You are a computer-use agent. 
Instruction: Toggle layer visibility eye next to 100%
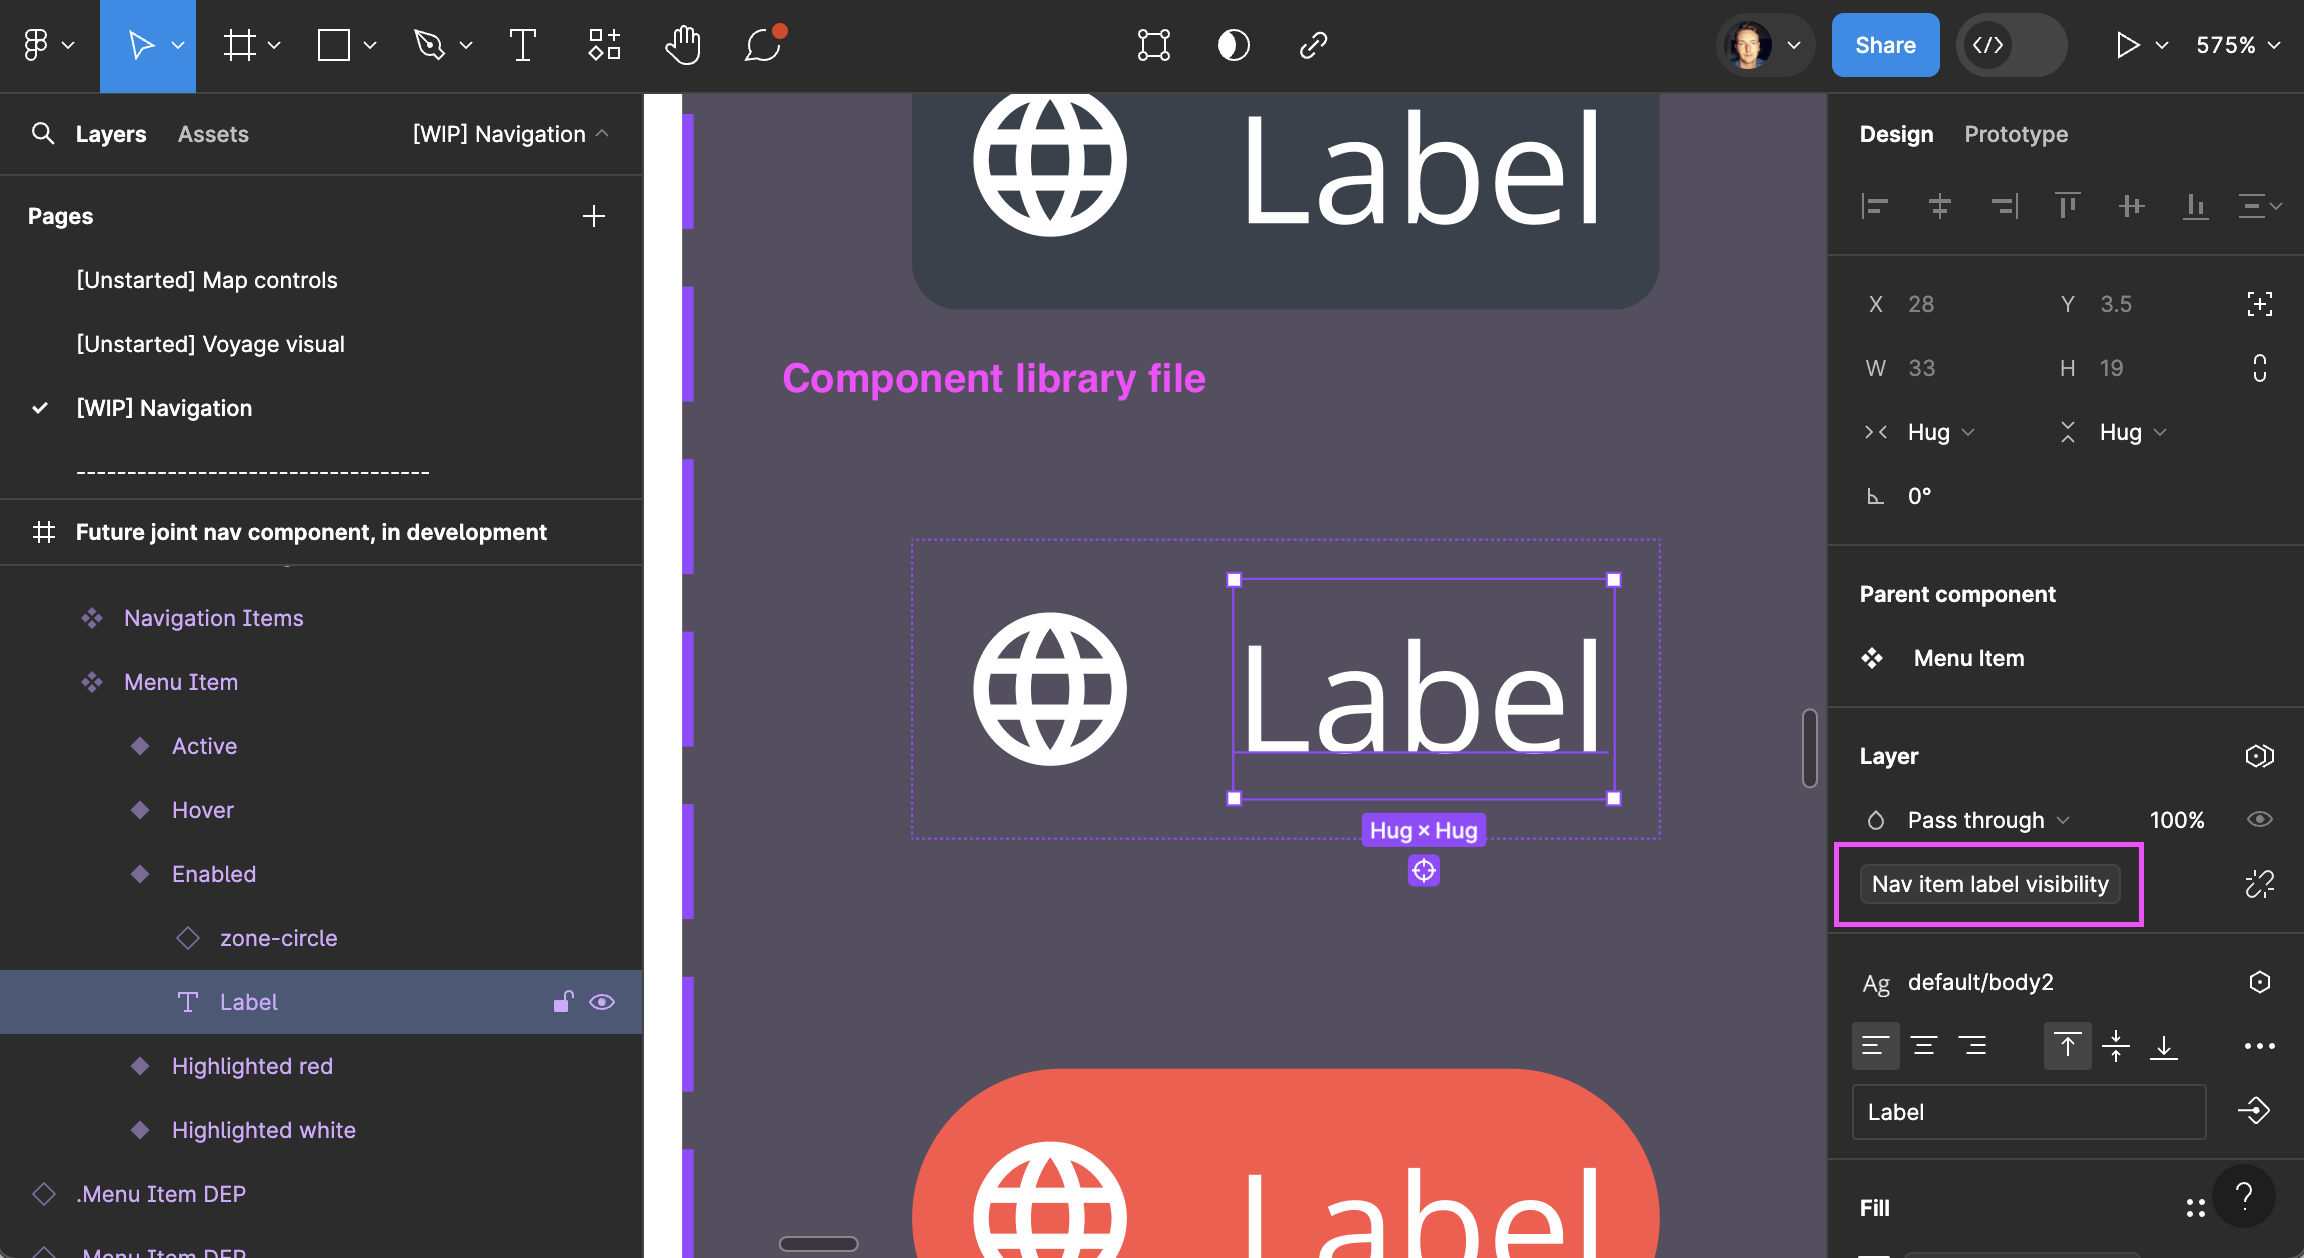2259,820
